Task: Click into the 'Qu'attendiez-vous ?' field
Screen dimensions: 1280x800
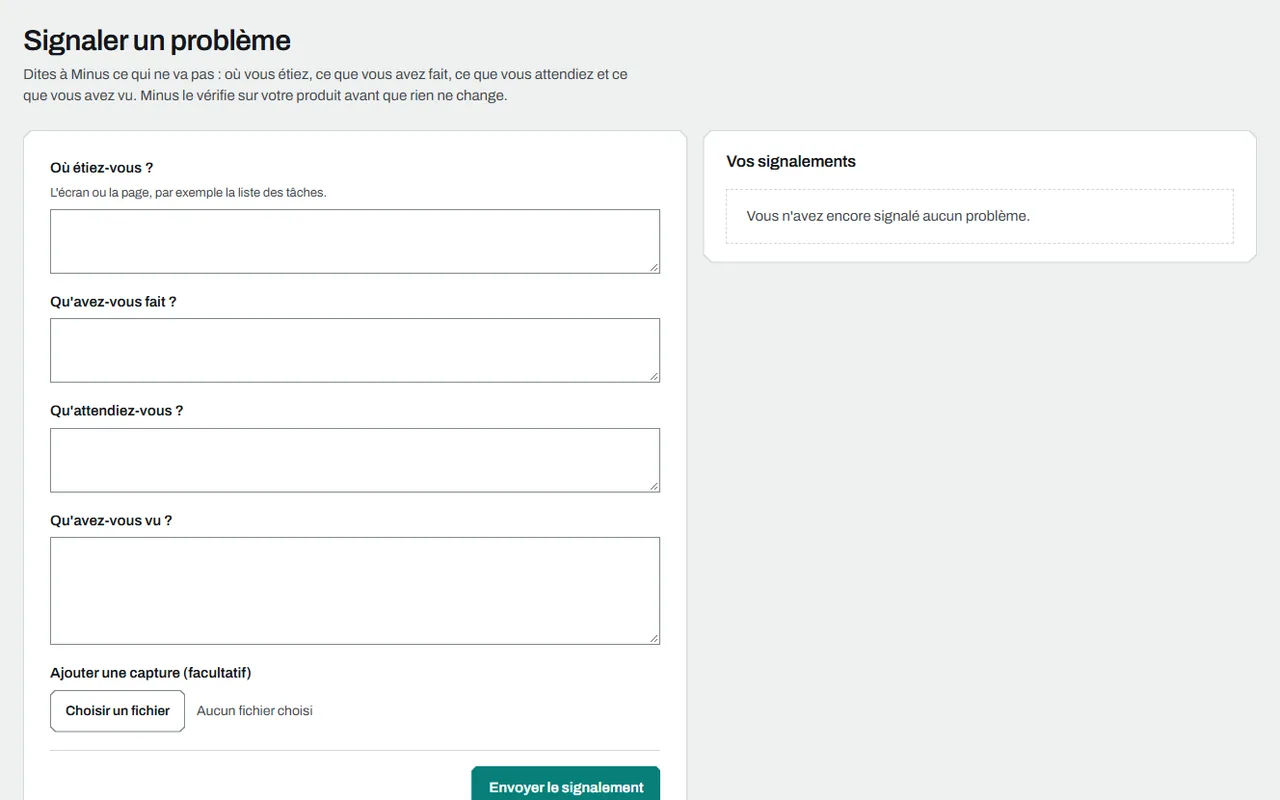Action: coord(355,460)
